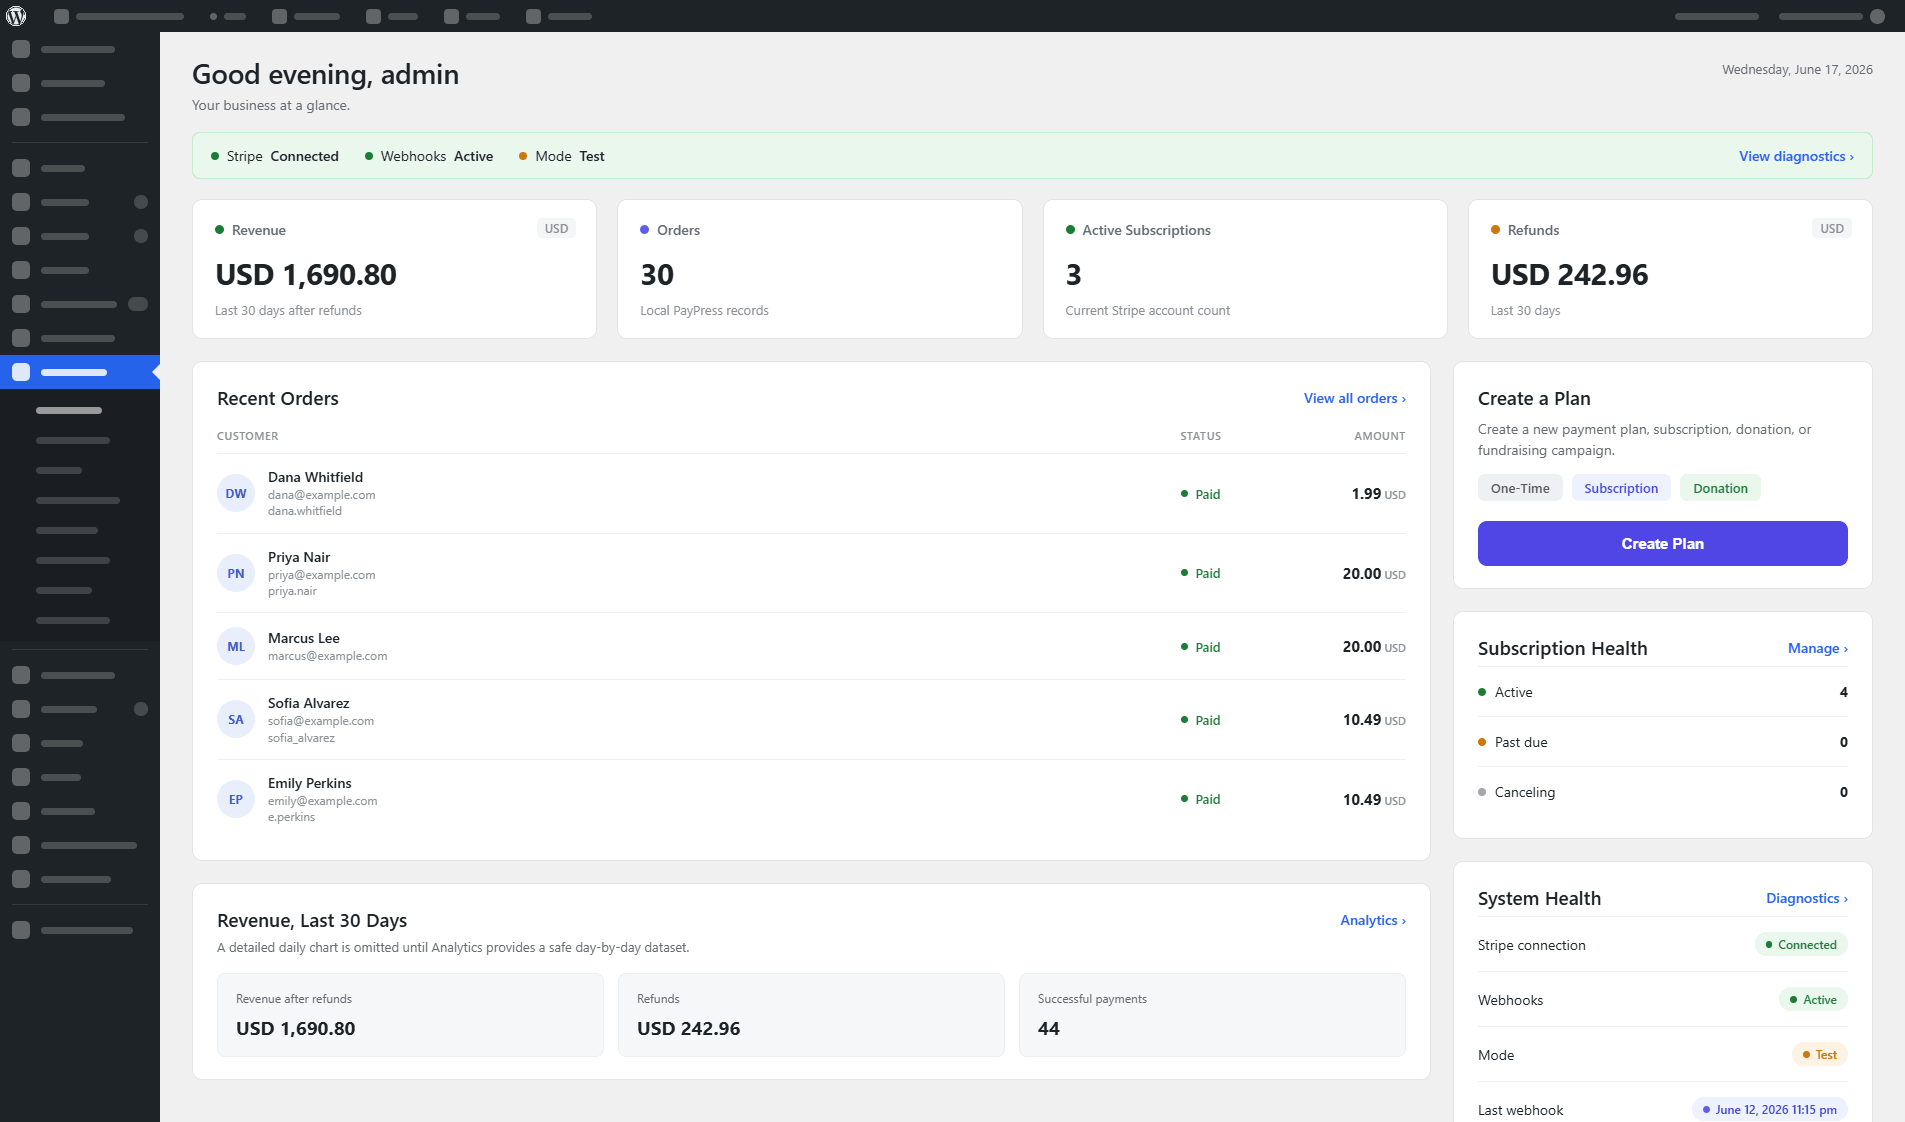Click the date Wednesday, June 17, 2026
1905x1122 pixels.
tap(1797, 70)
